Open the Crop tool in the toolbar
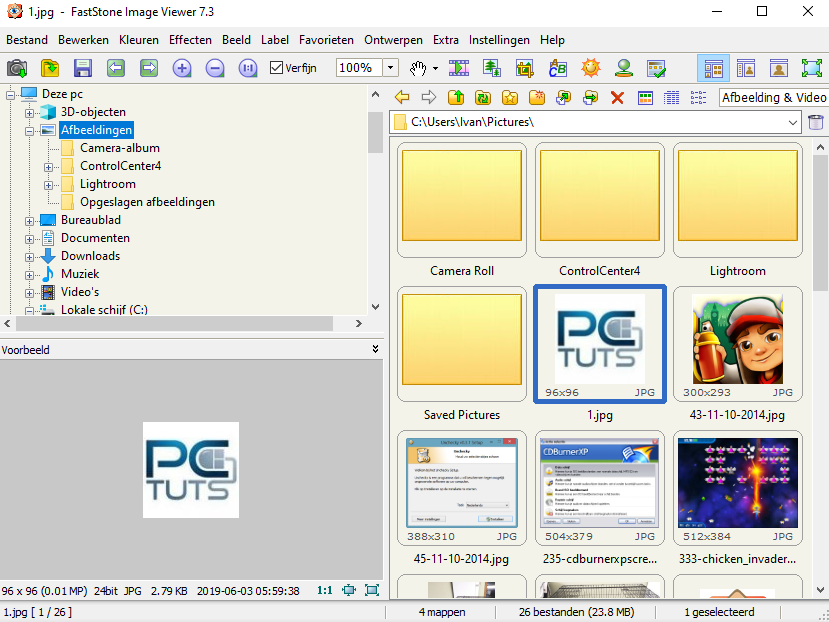 pyautogui.click(x=525, y=68)
